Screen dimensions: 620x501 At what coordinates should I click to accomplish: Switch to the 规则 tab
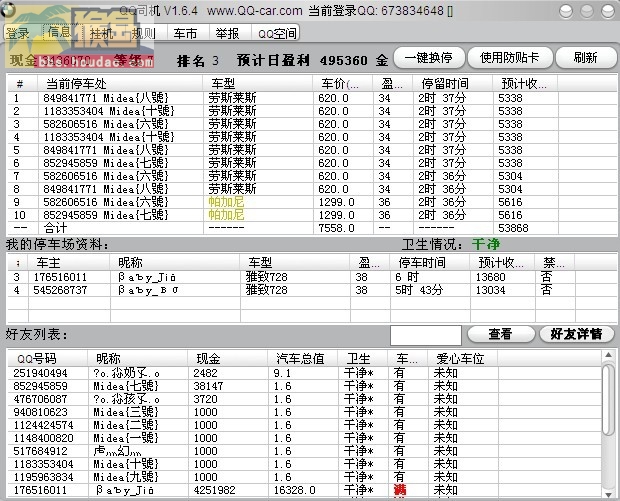click(x=145, y=33)
